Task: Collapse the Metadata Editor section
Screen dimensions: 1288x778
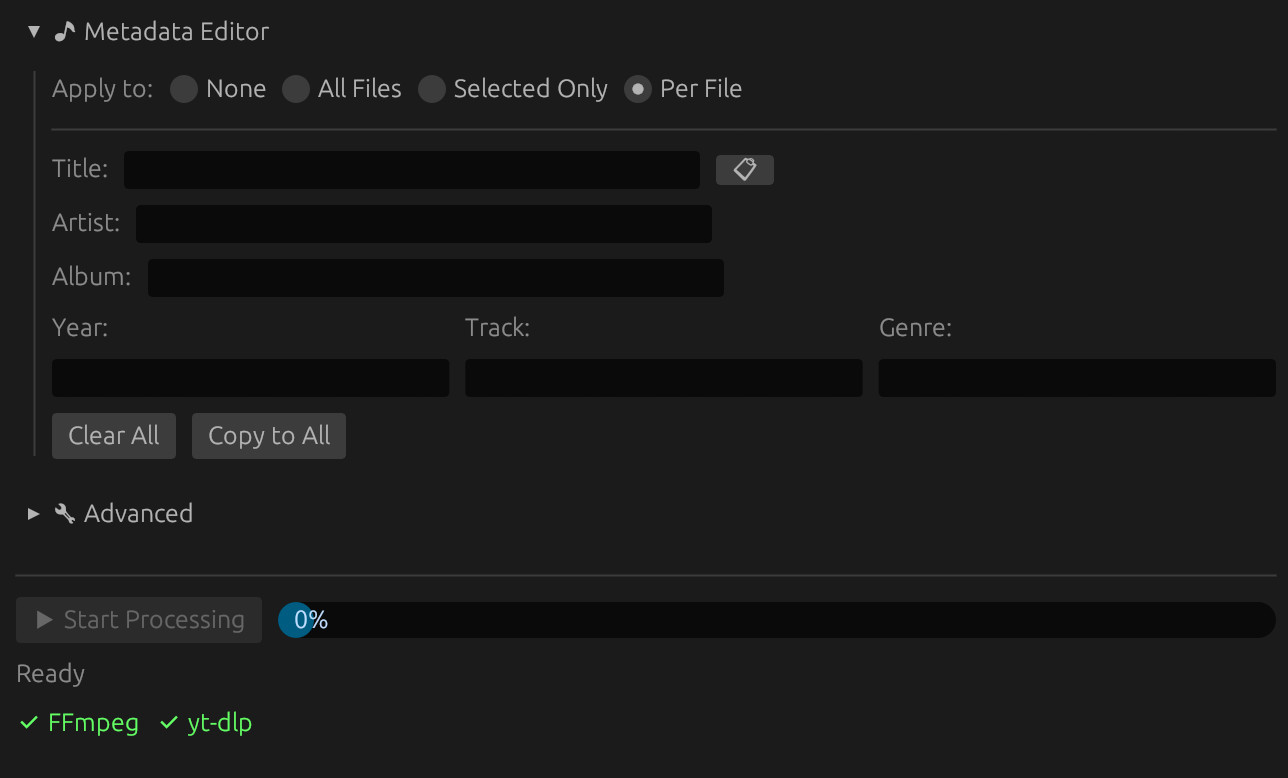Action: click(x=34, y=32)
